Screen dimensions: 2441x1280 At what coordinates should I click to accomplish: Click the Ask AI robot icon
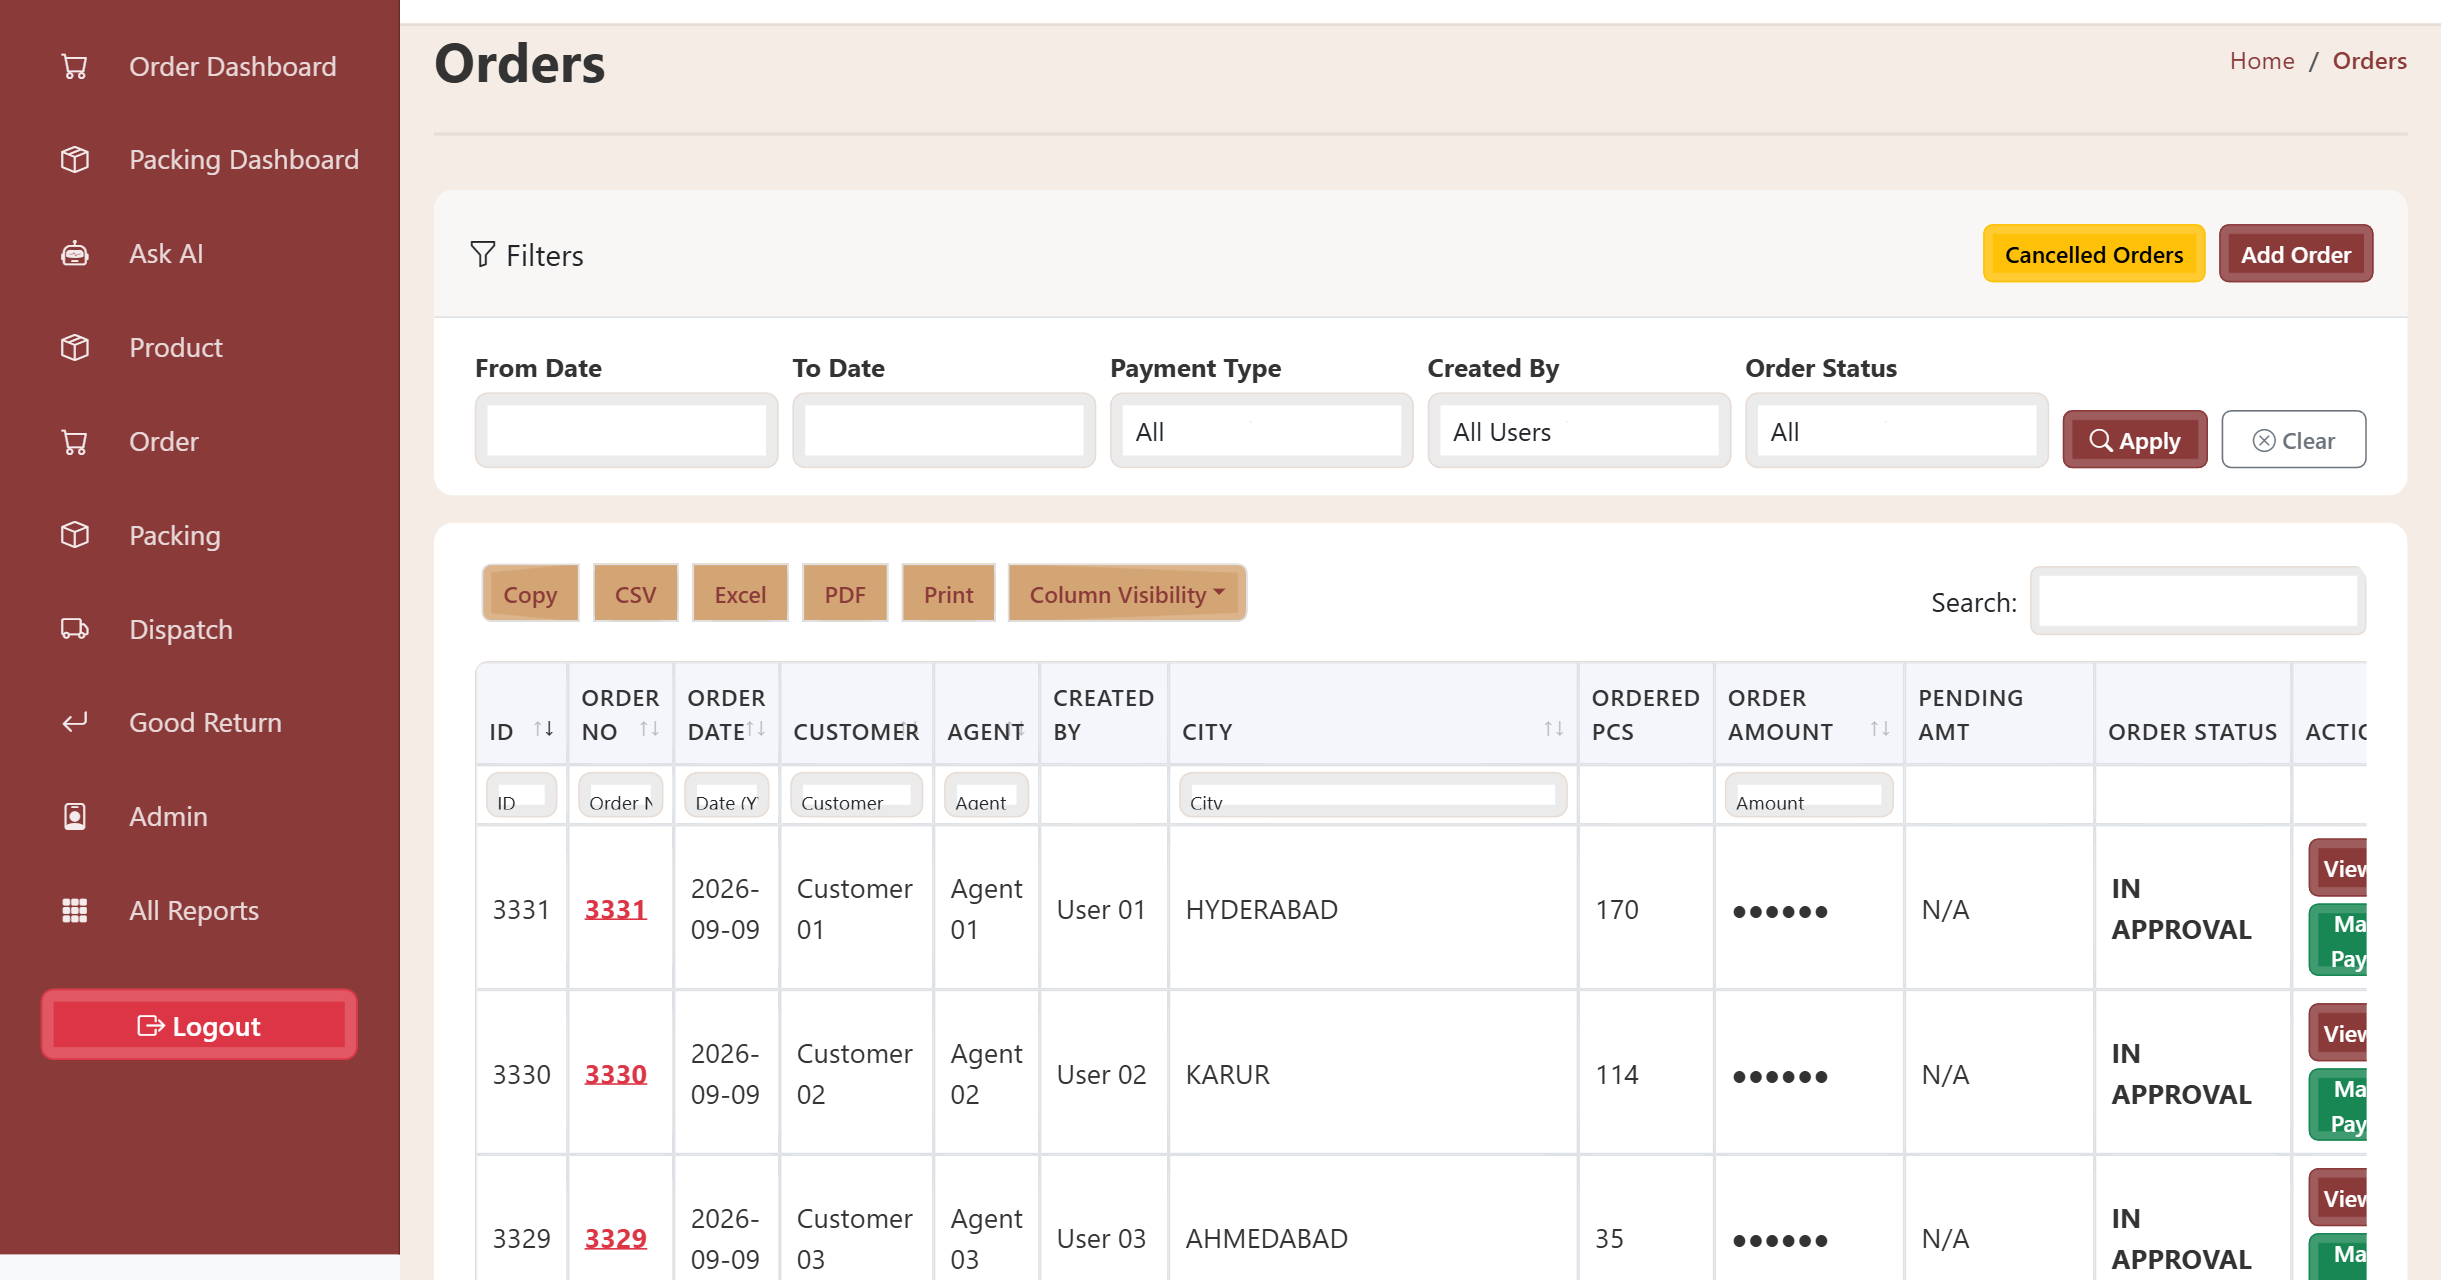click(x=75, y=254)
